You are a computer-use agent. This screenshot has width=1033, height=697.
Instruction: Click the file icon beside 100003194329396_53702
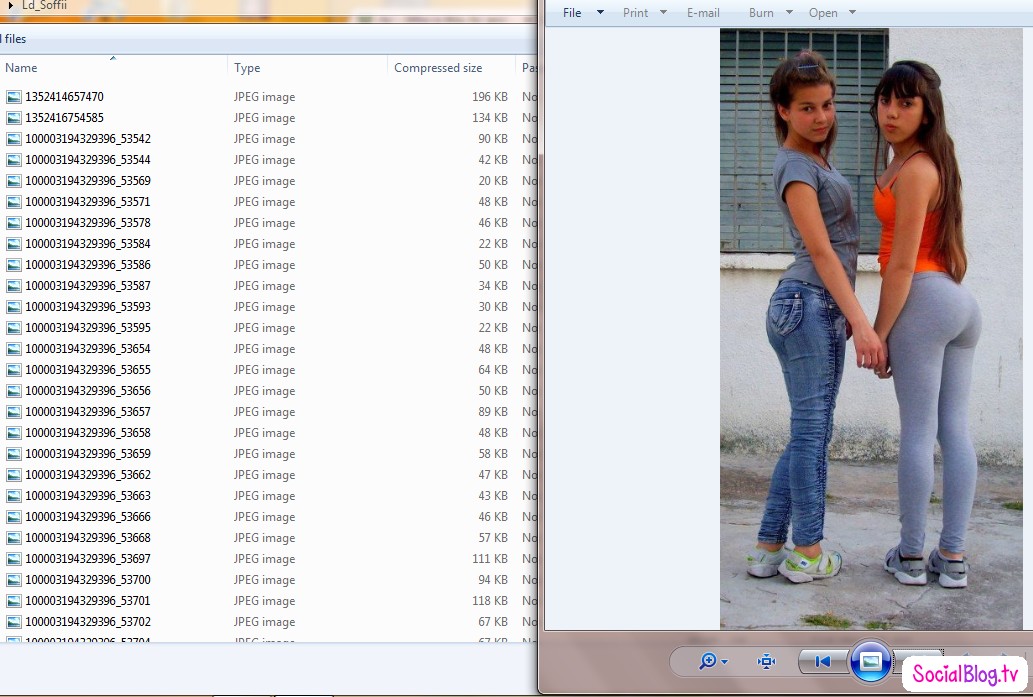14,622
